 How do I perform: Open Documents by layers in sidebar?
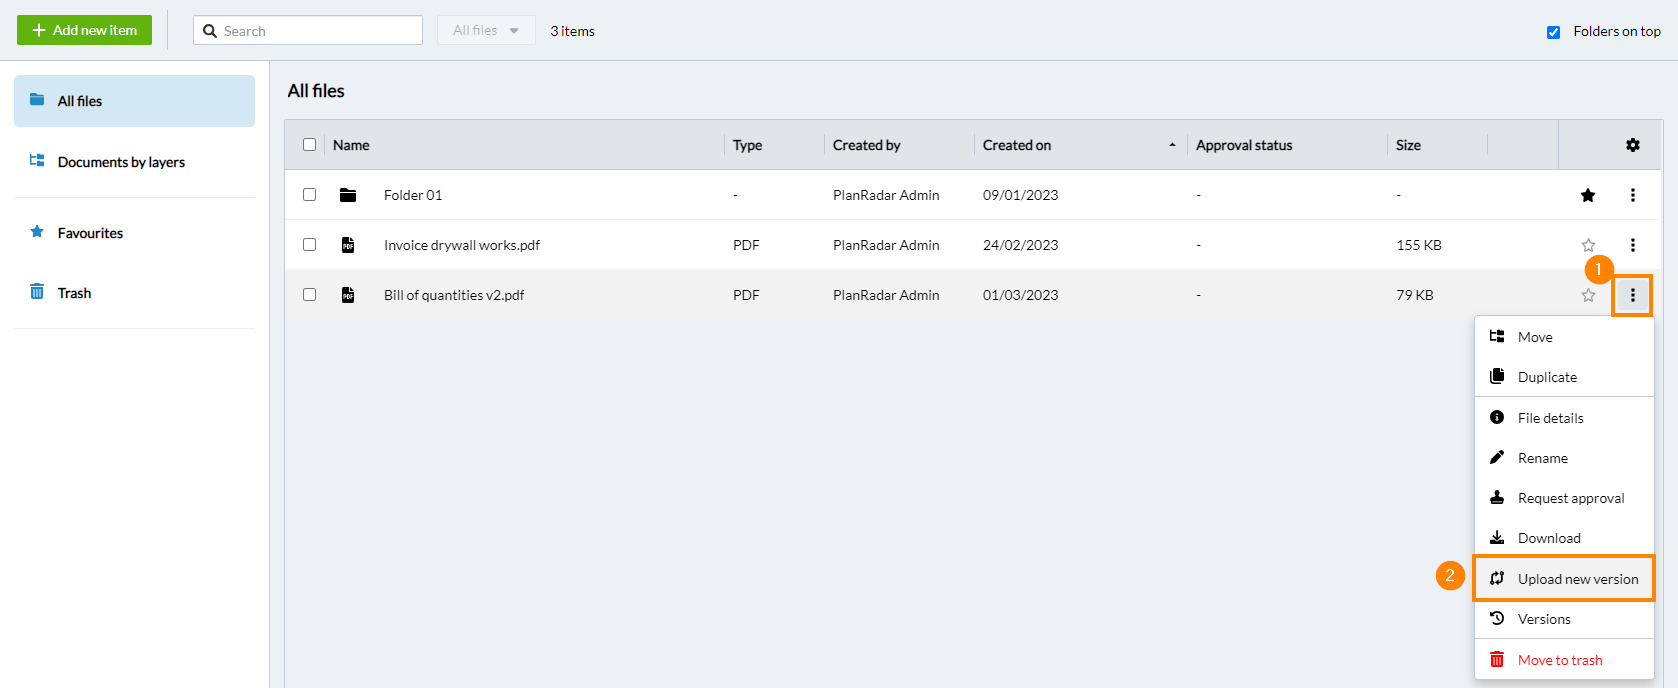click(x=121, y=162)
